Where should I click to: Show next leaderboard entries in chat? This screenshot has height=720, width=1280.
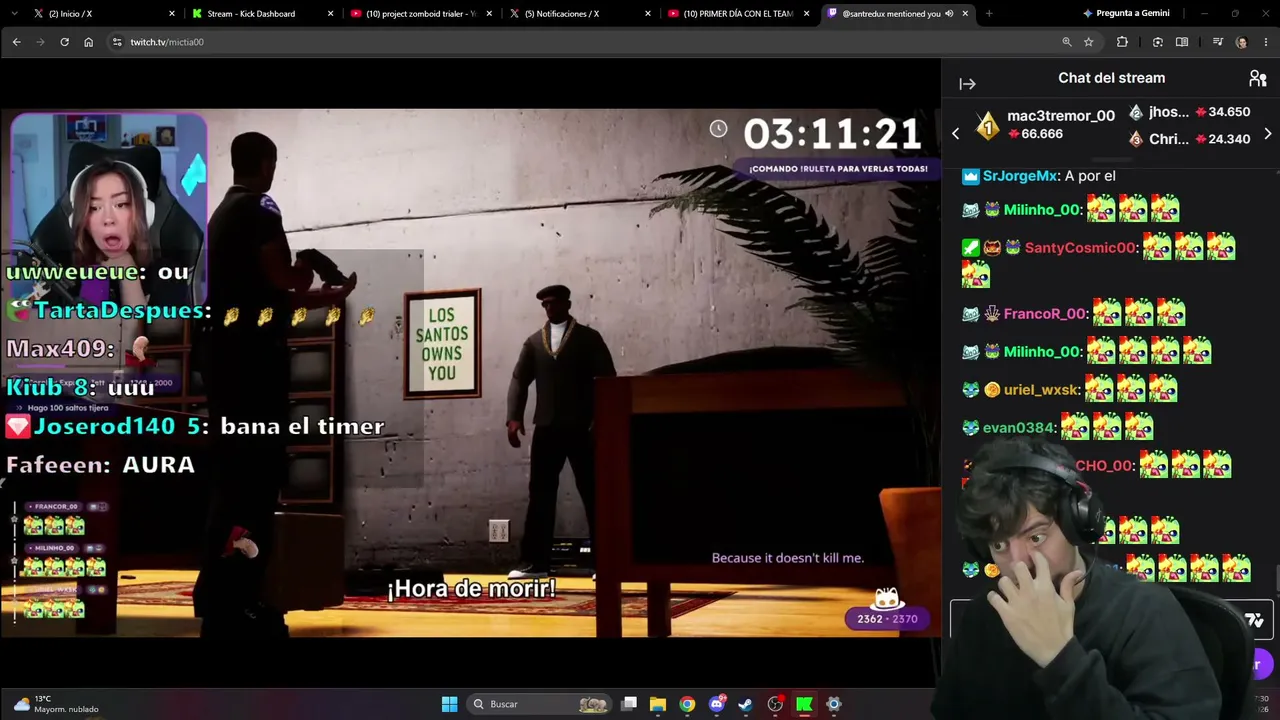pos(1268,134)
